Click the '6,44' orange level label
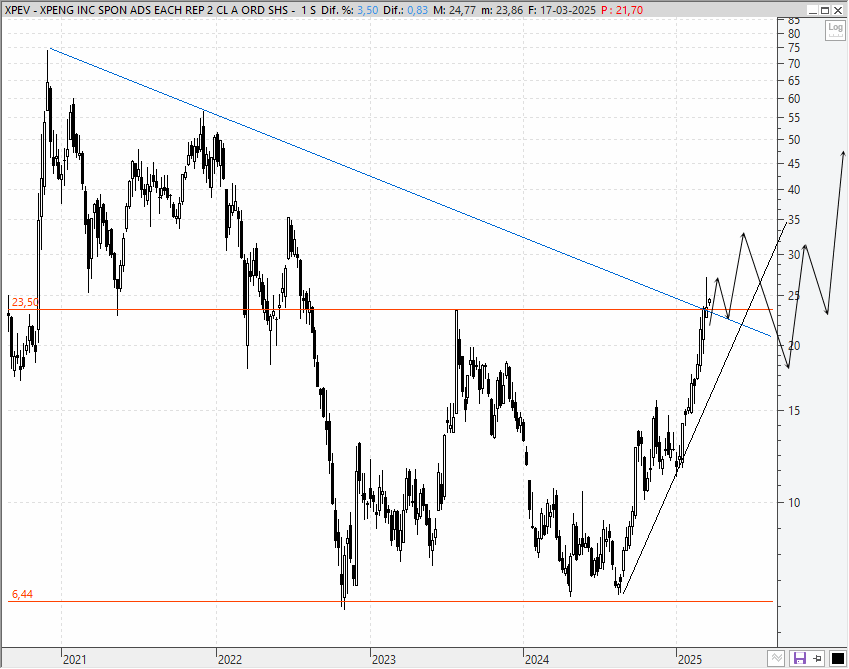This screenshot has height=669, width=849. tap(22, 594)
